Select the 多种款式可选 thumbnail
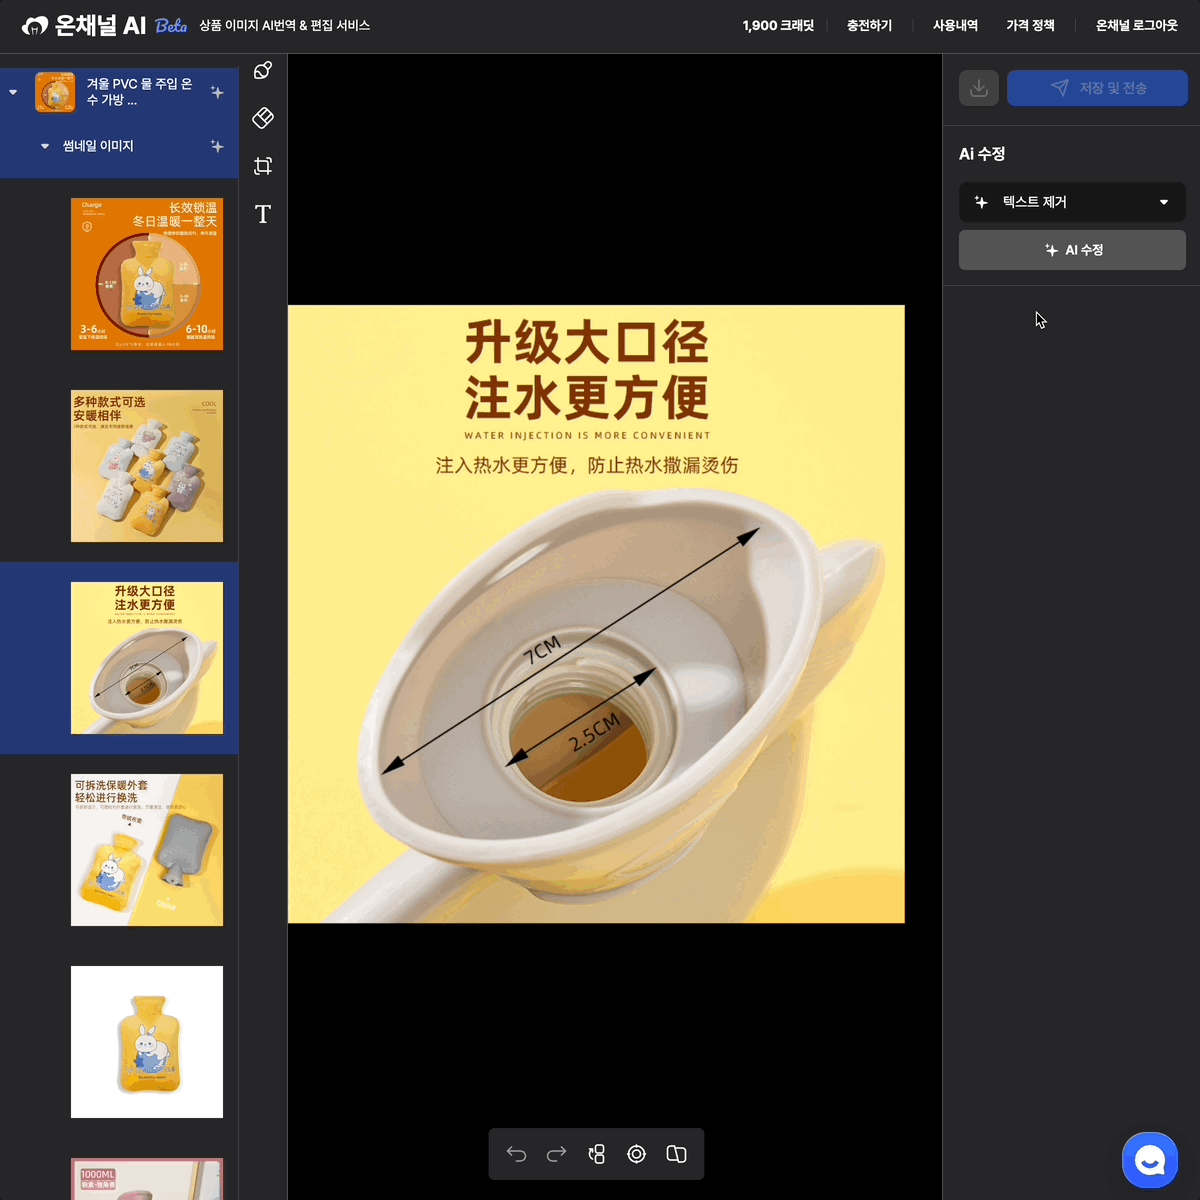This screenshot has width=1200, height=1200. [147, 466]
